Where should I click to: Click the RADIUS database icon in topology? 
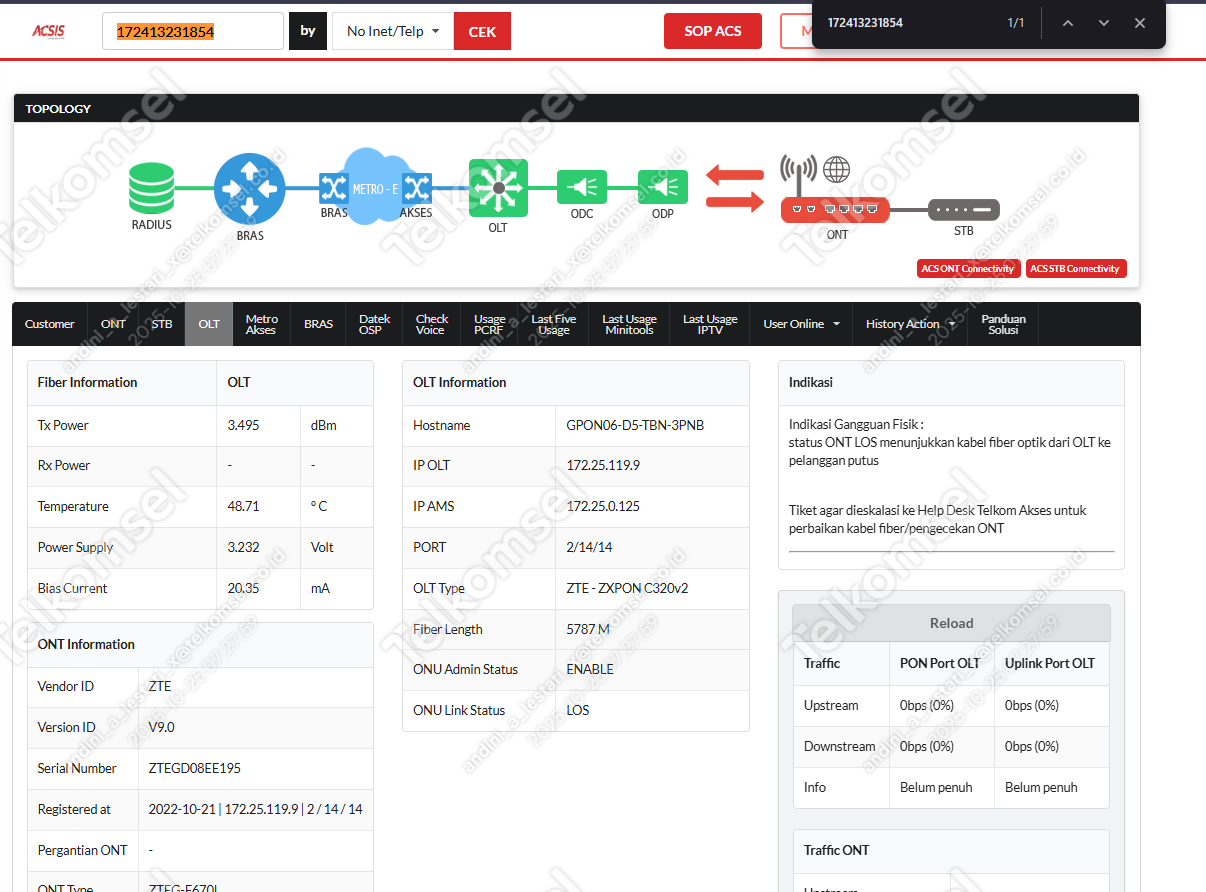pyautogui.click(x=151, y=188)
